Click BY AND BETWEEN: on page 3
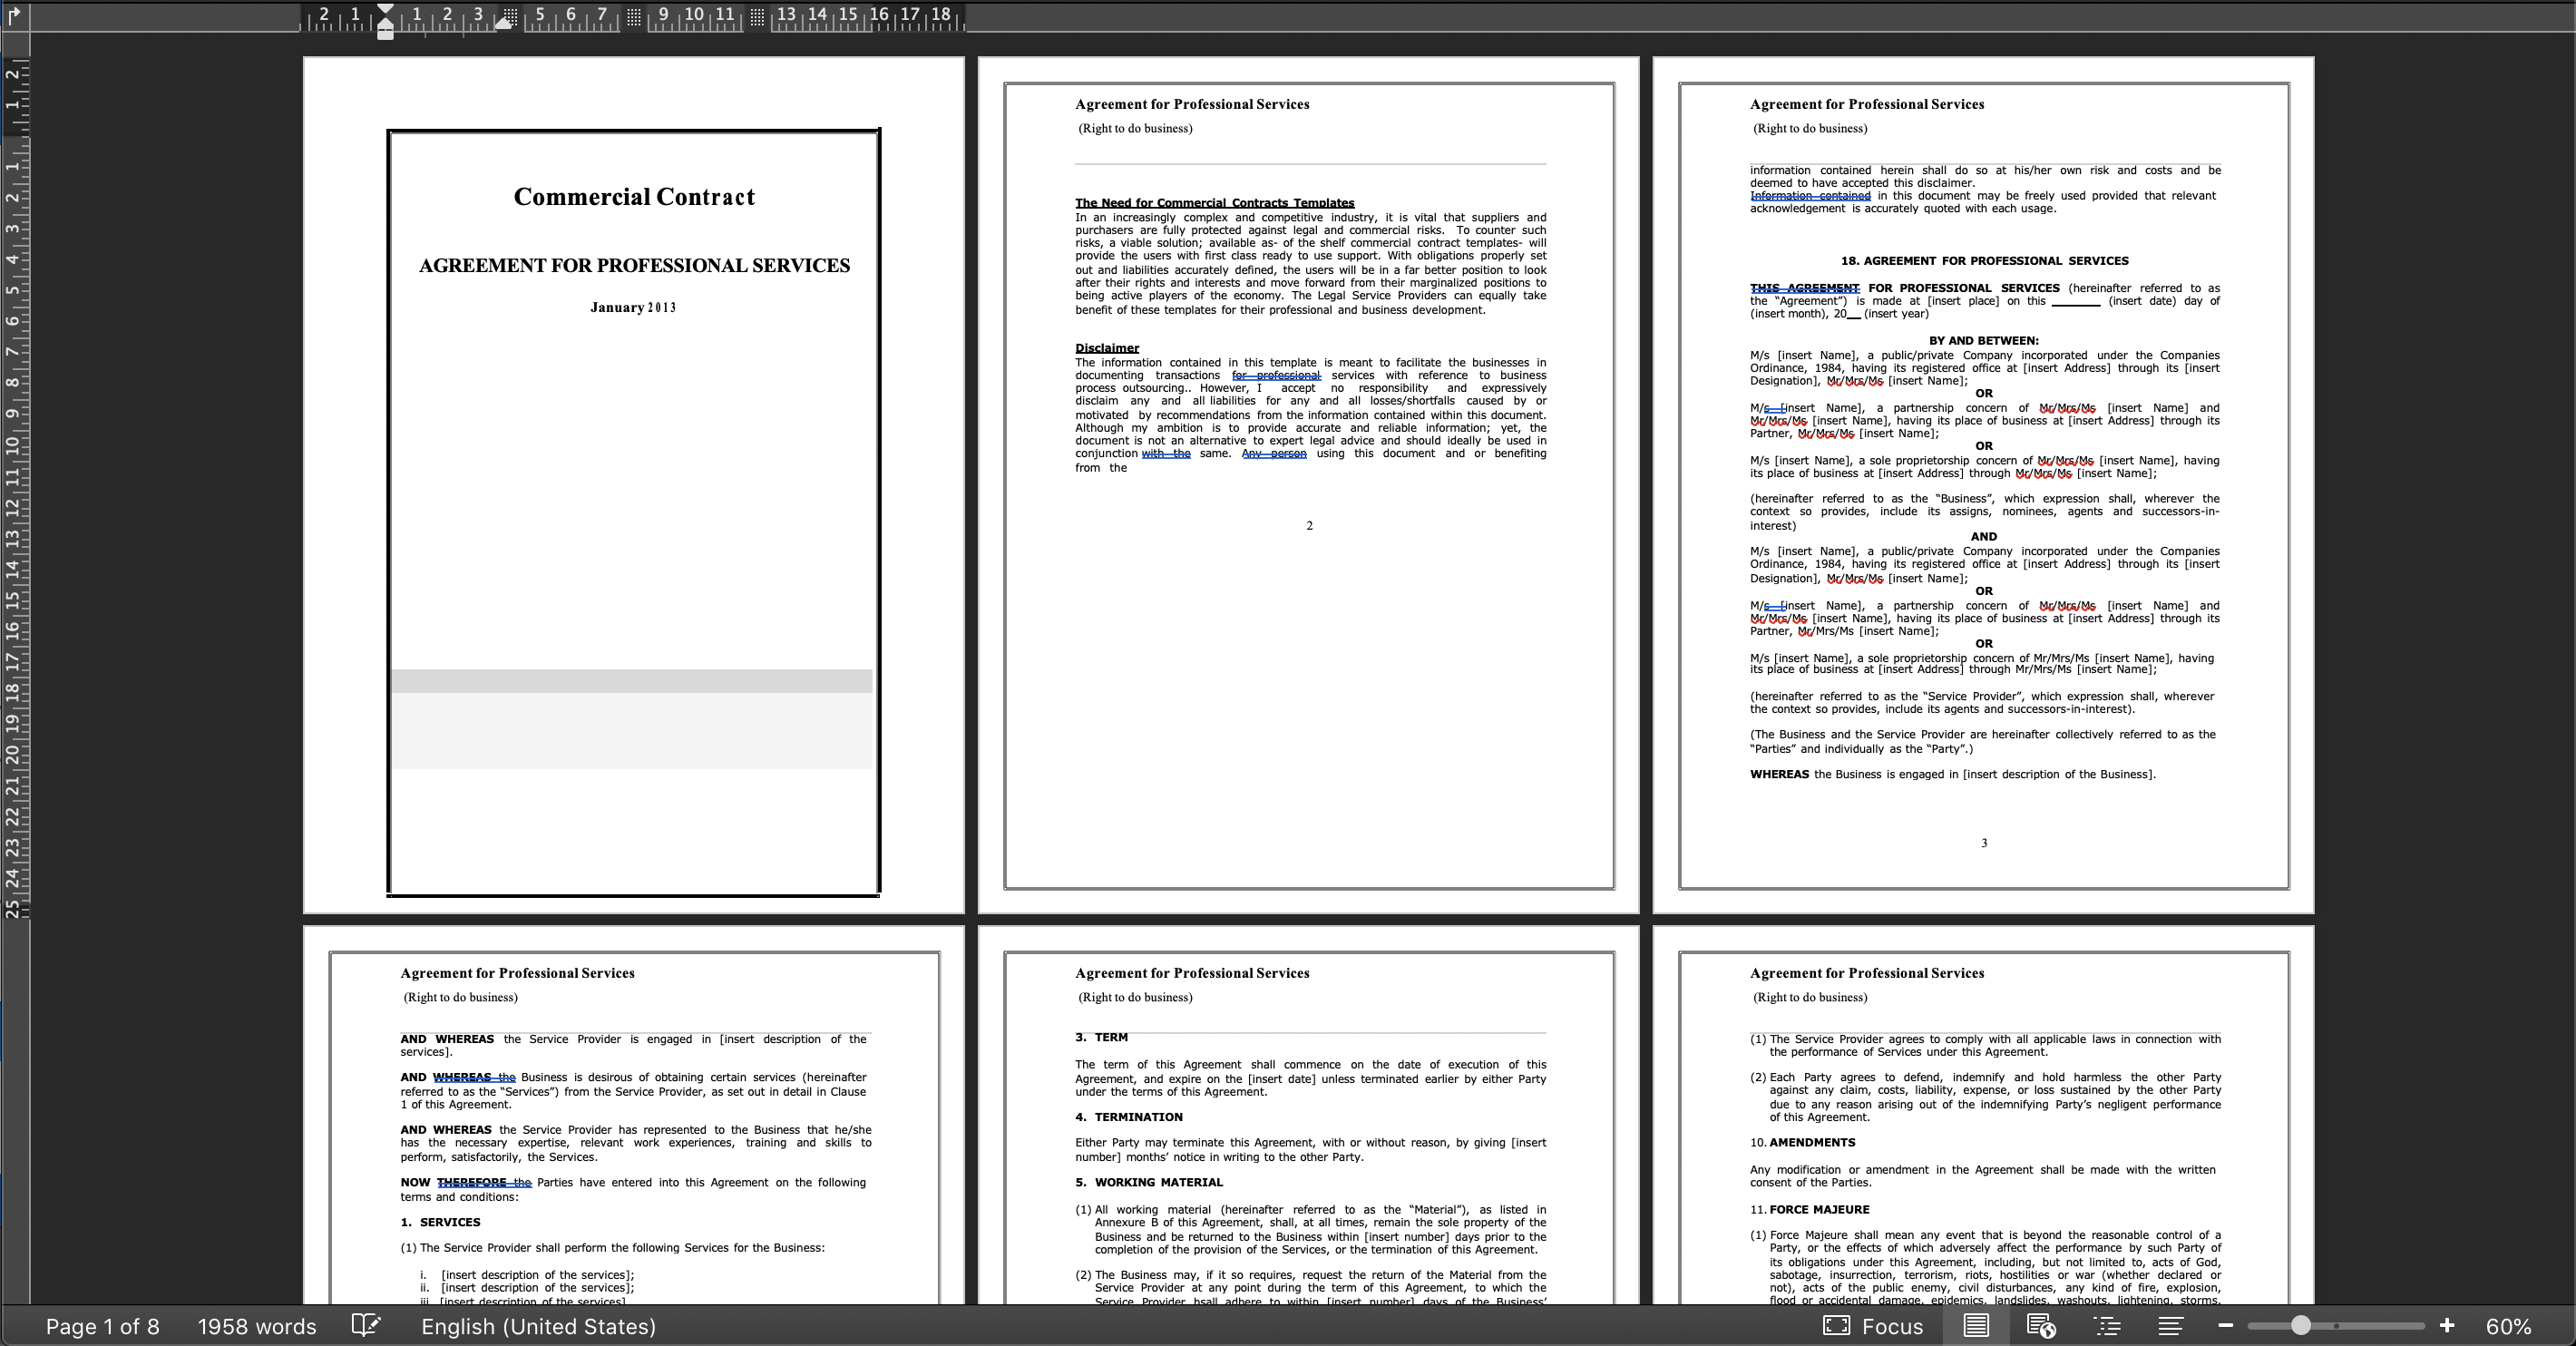This screenshot has width=2576, height=1346. tap(1983, 341)
